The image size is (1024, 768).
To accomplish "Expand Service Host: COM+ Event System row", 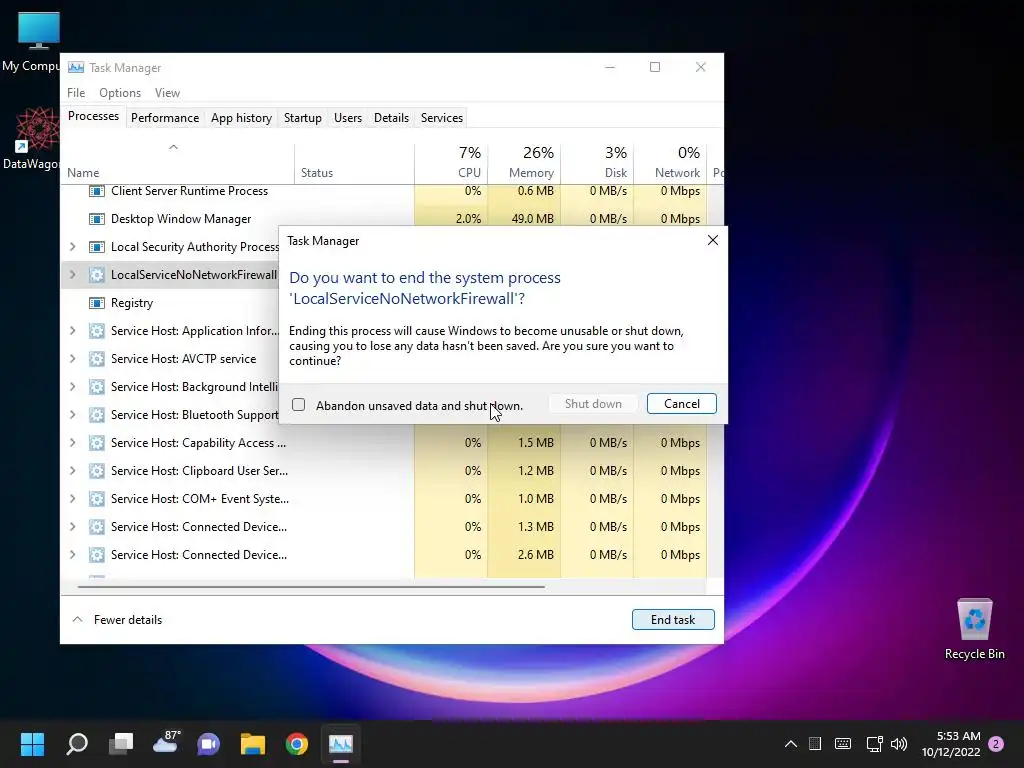I will [x=72, y=499].
